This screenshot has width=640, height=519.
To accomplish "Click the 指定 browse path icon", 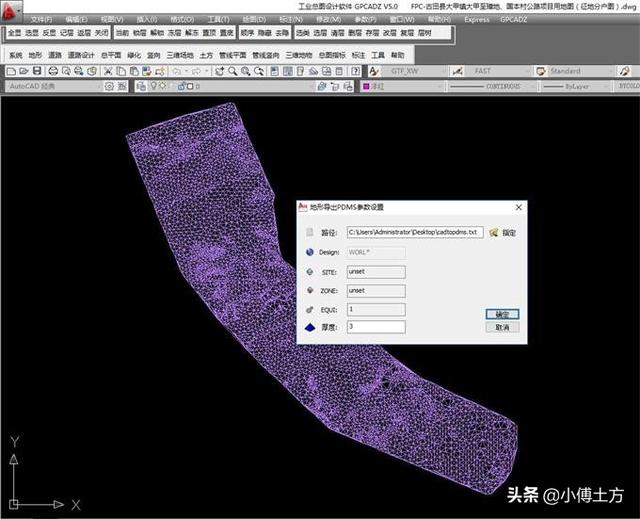I will point(493,232).
